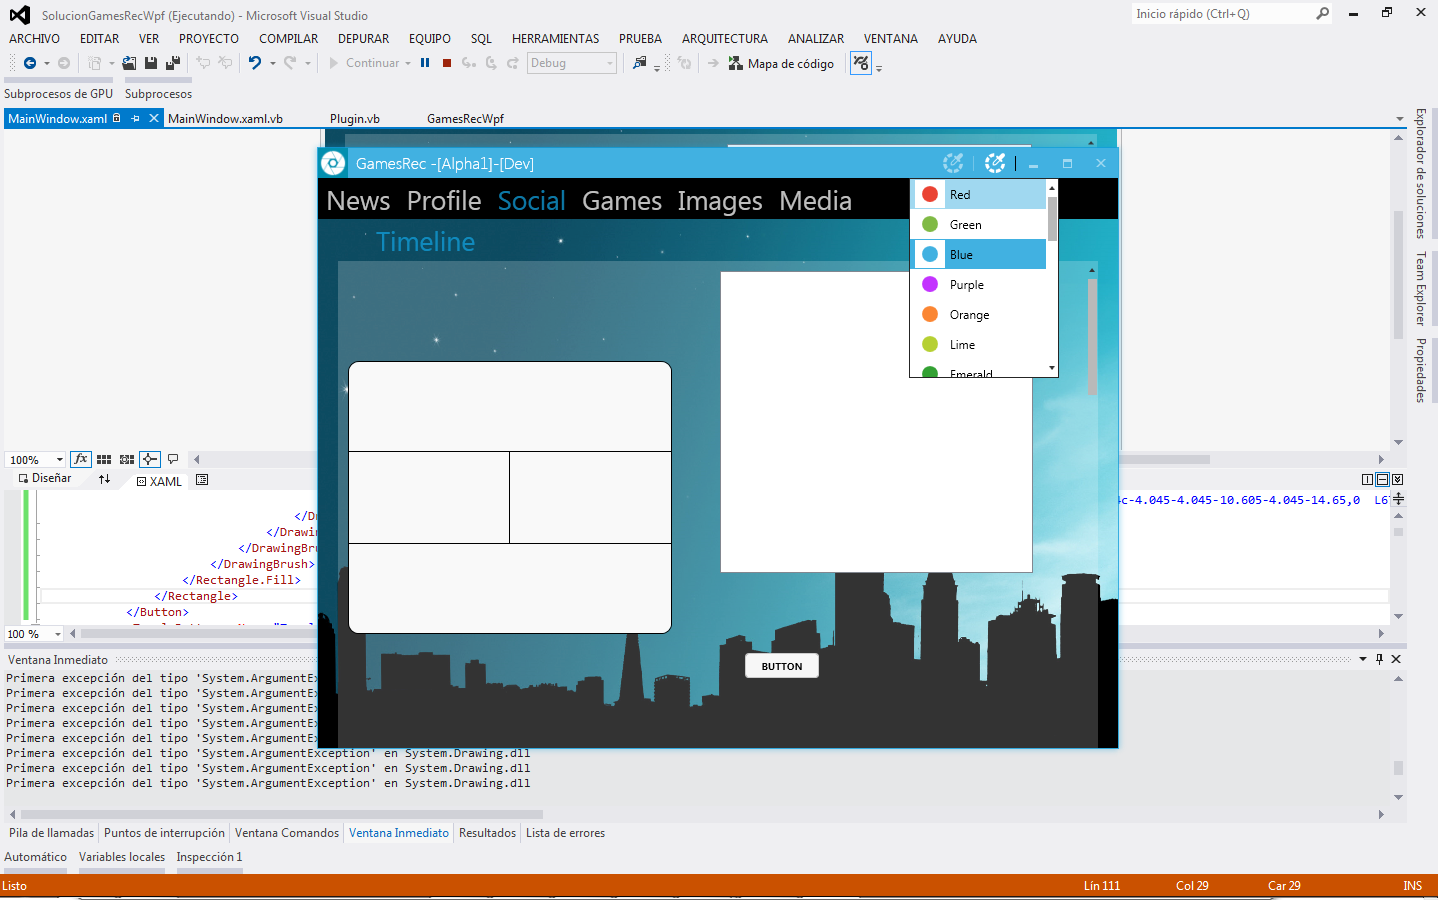Switch to MainWindow.xaml.vb tab

(x=225, y=119)
